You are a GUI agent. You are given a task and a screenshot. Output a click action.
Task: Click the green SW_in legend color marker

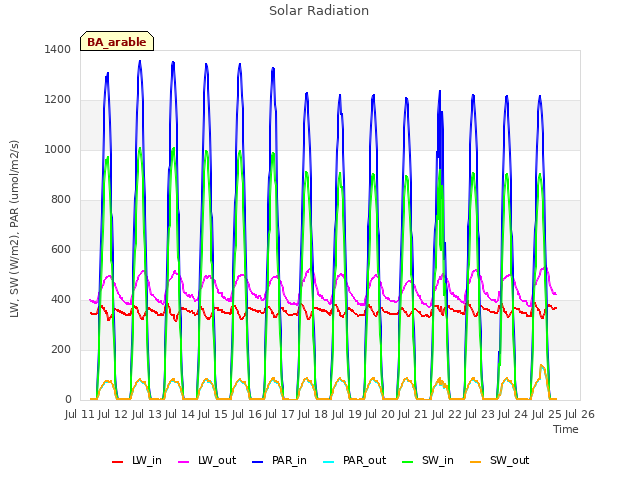[408, 462]
